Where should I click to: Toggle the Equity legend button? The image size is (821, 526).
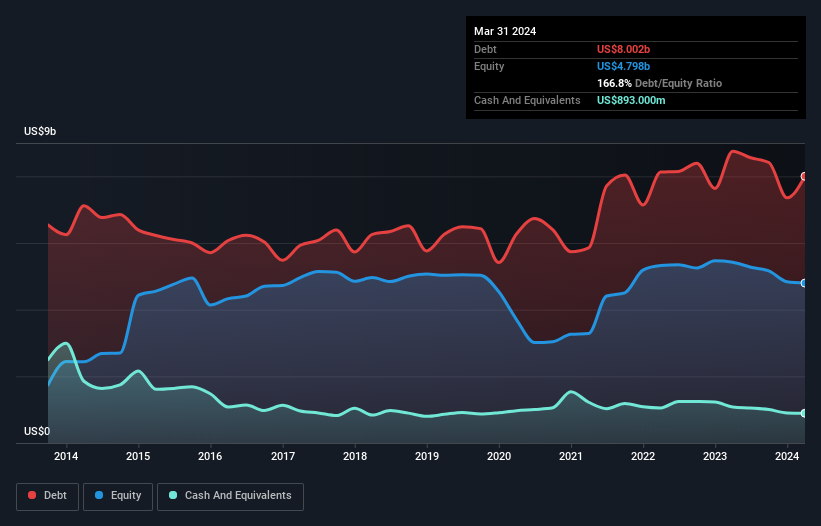point(118,496)
